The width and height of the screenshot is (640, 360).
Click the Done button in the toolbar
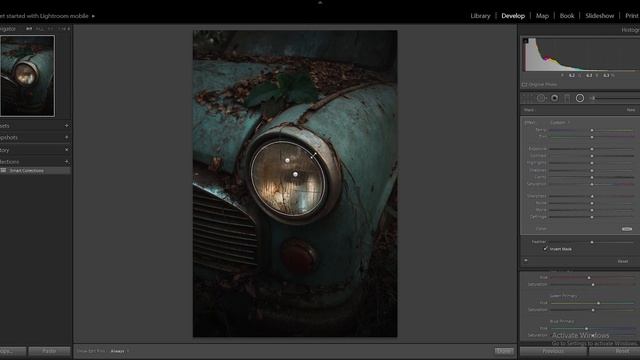[x=504, y=351]
